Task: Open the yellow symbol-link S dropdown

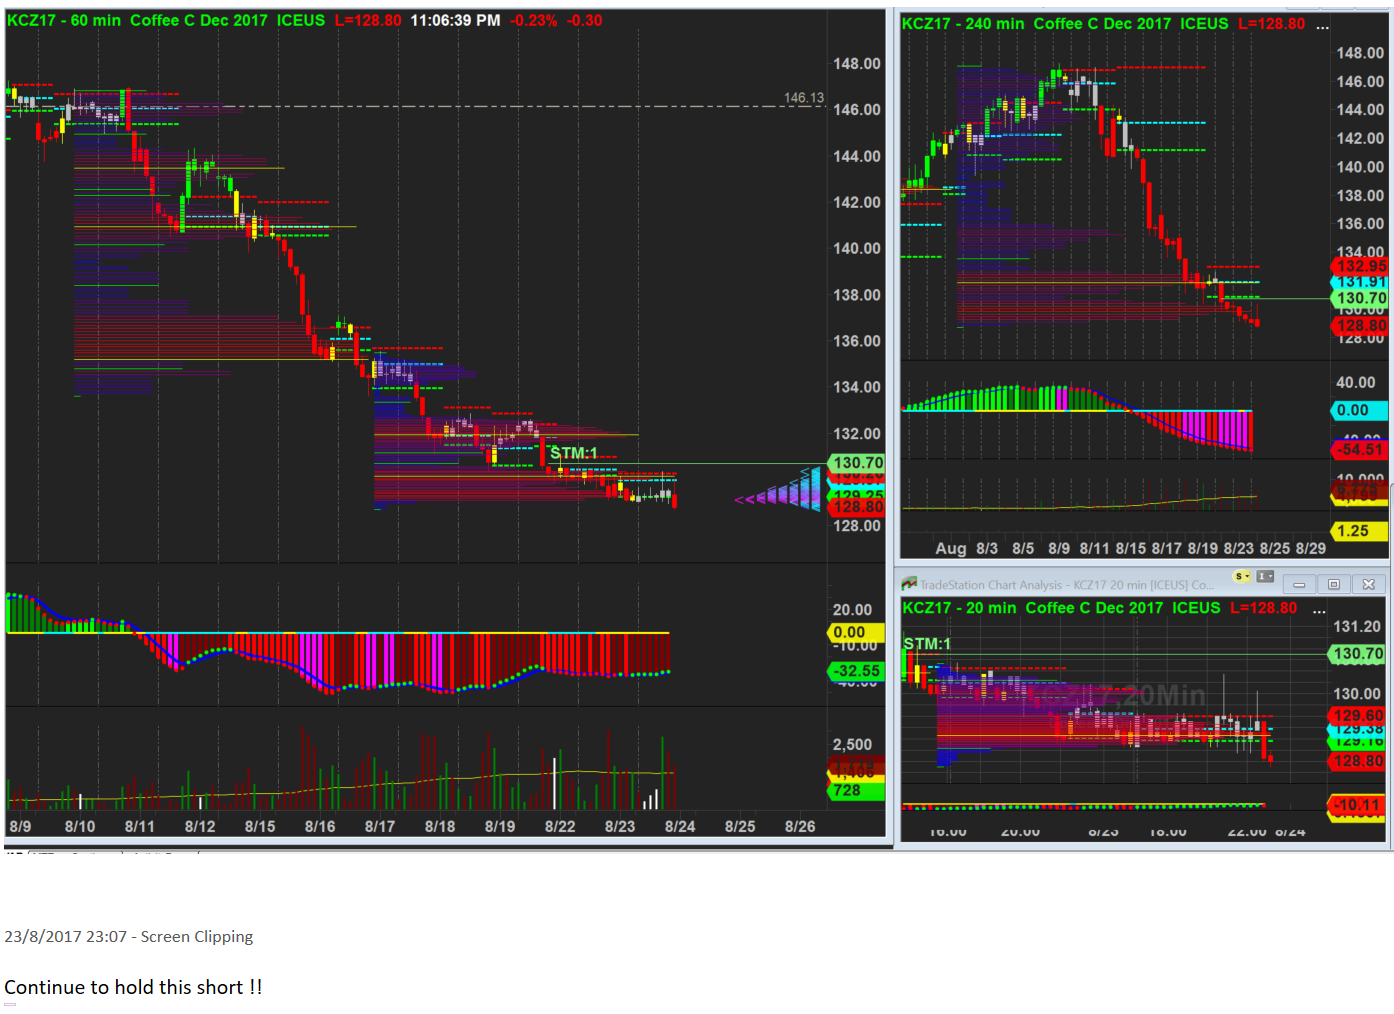Action: (x=1243, y=577)
